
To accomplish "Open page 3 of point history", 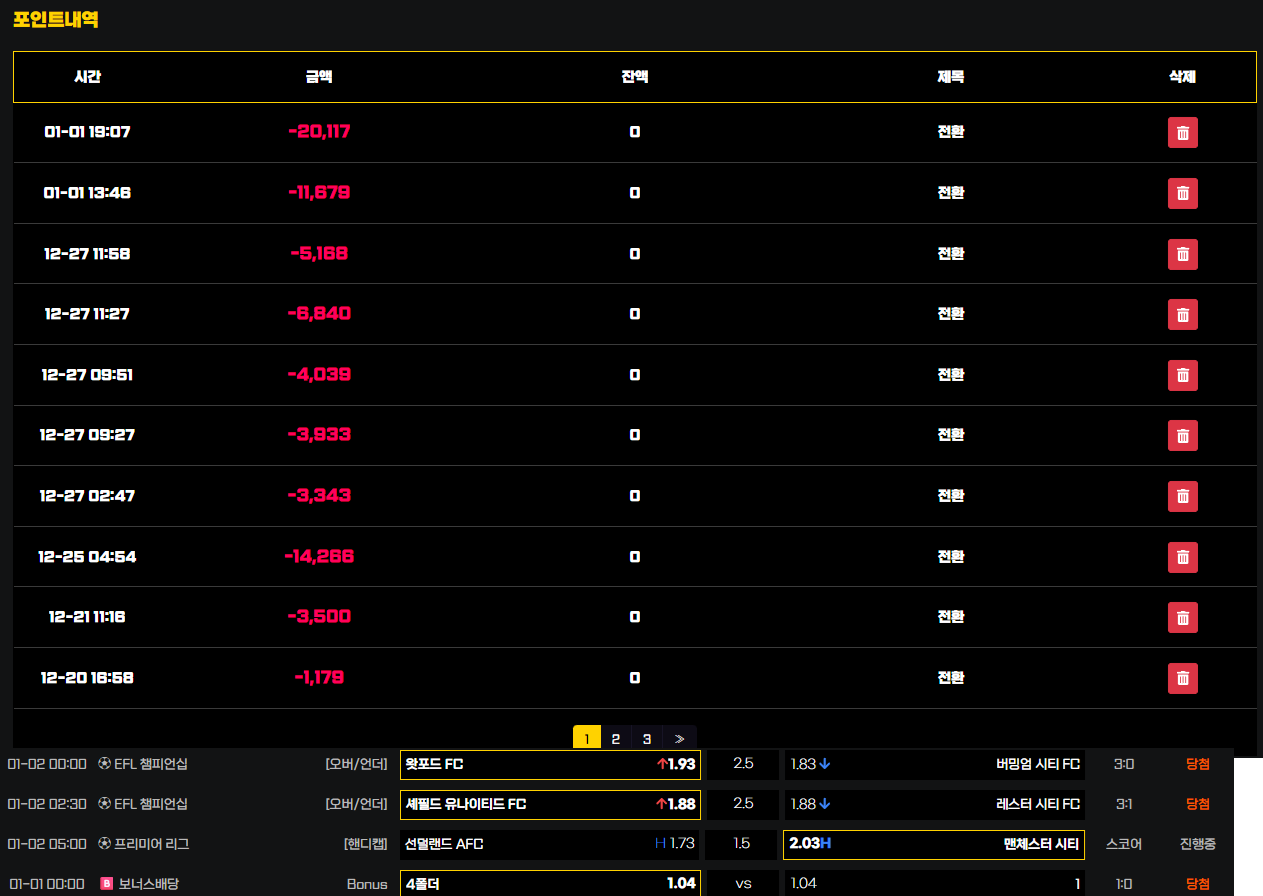I will click(647, 739).
